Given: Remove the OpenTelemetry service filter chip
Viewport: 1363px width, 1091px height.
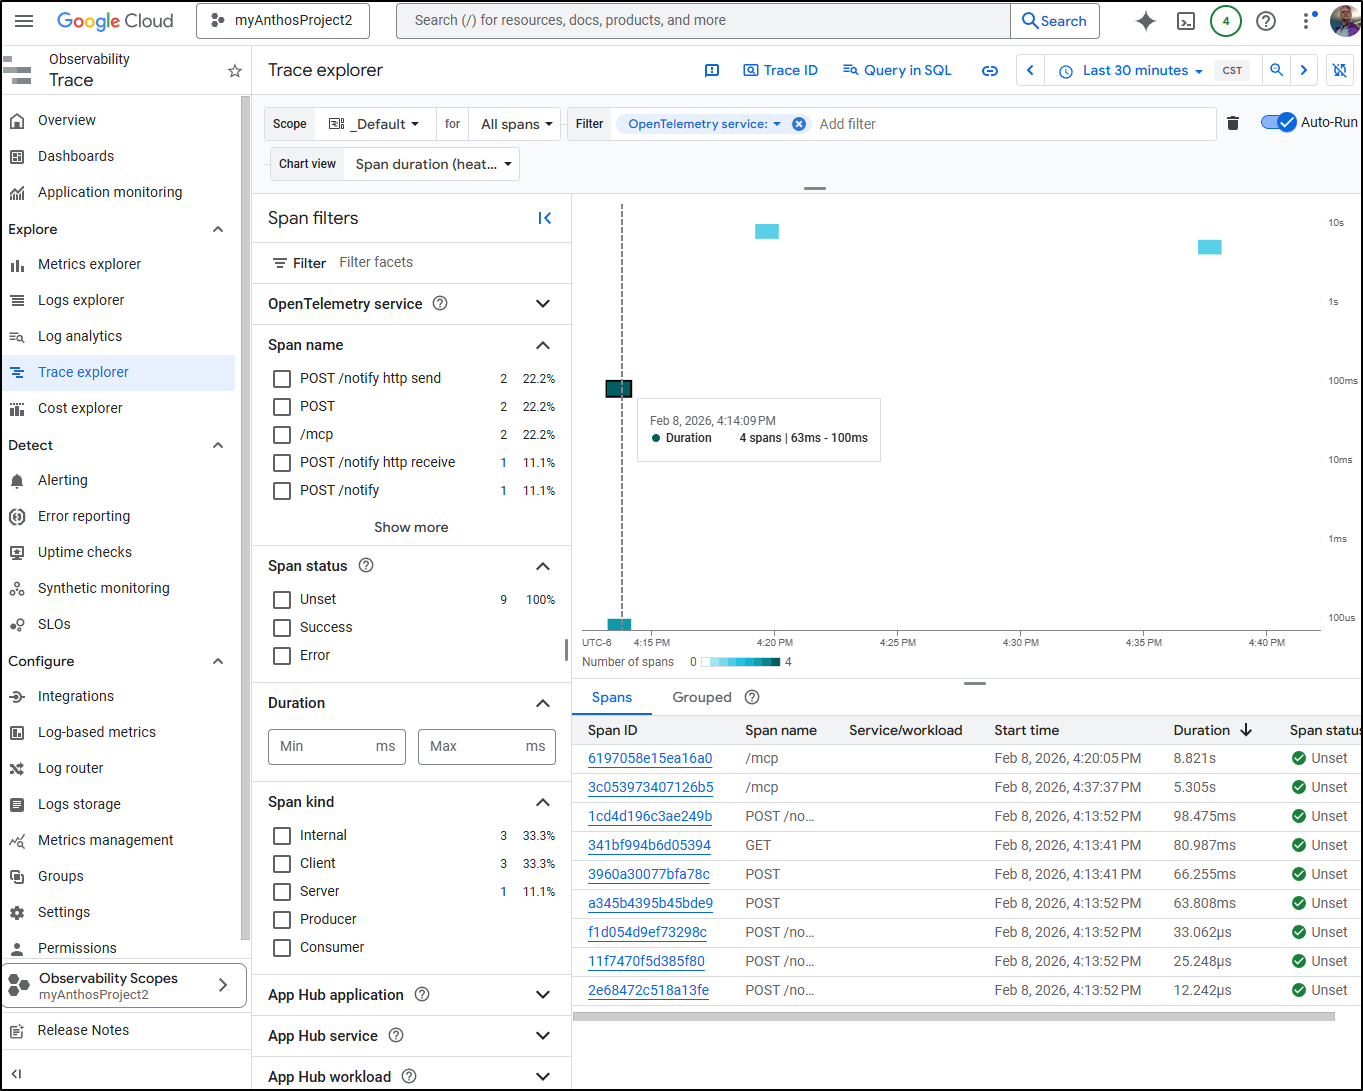Looking at the screenshot, I should 799,124.
